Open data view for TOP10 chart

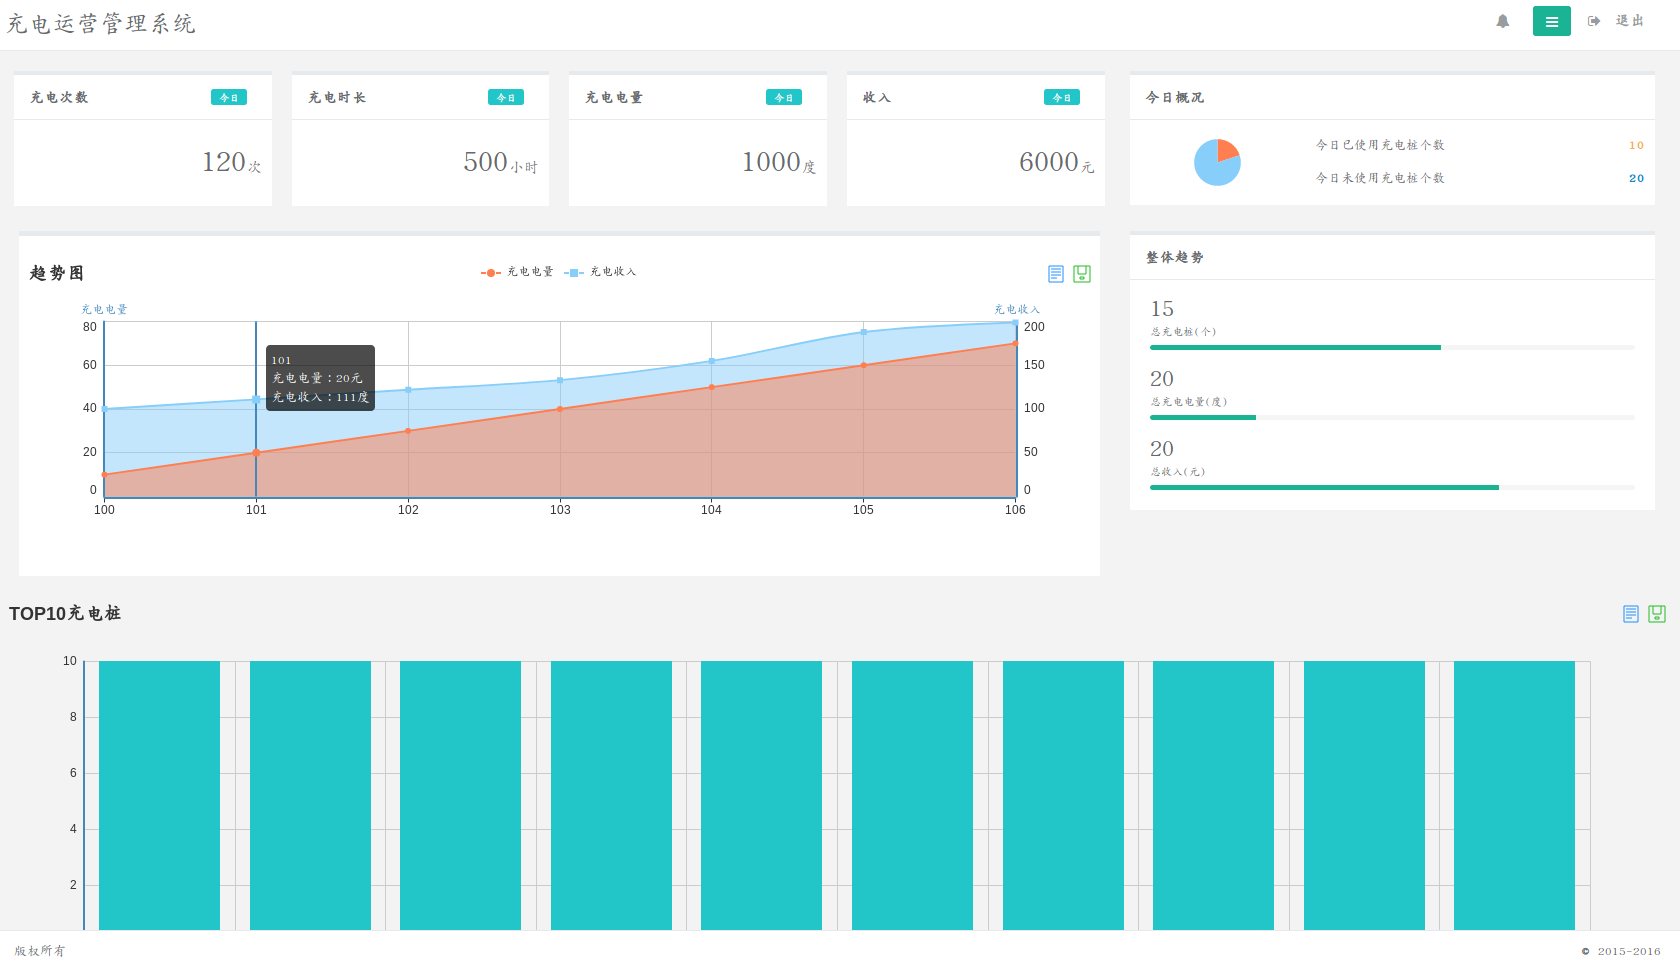point(1631,614)
